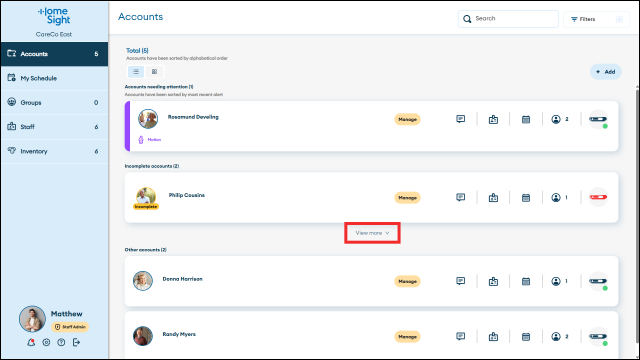Go to Accounts in sidebar

[x=54, y=54]
